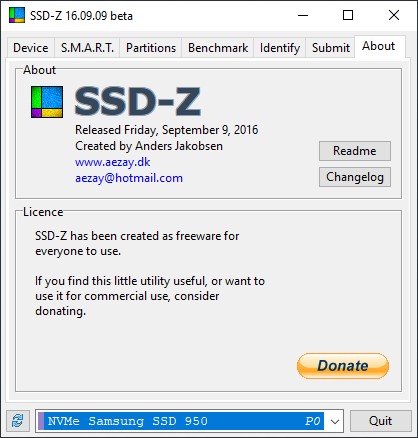This screenshot has width=418, height=438.
Task: Open the Readme button
Action: [355, 151]
